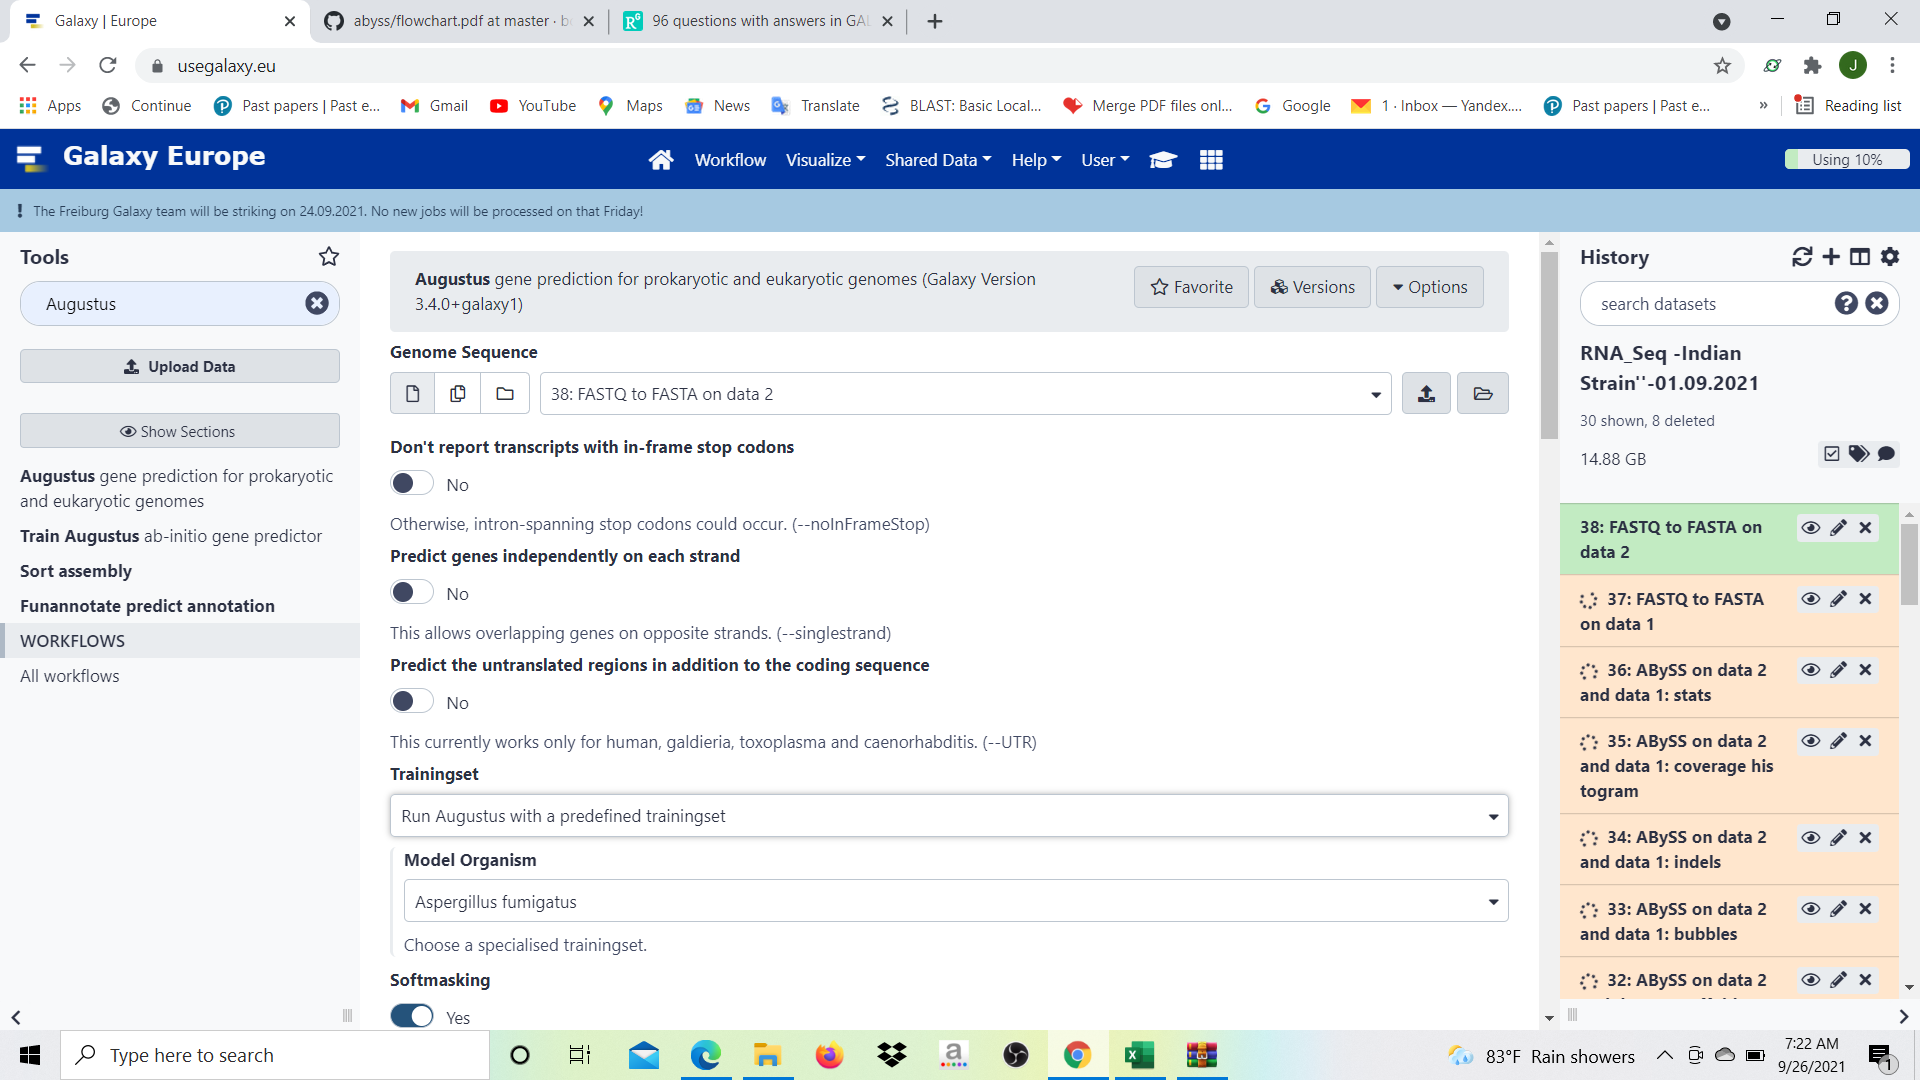
Task: Click the multiple datasets icon for Genome Sequence
Action: tap(458, 394)
